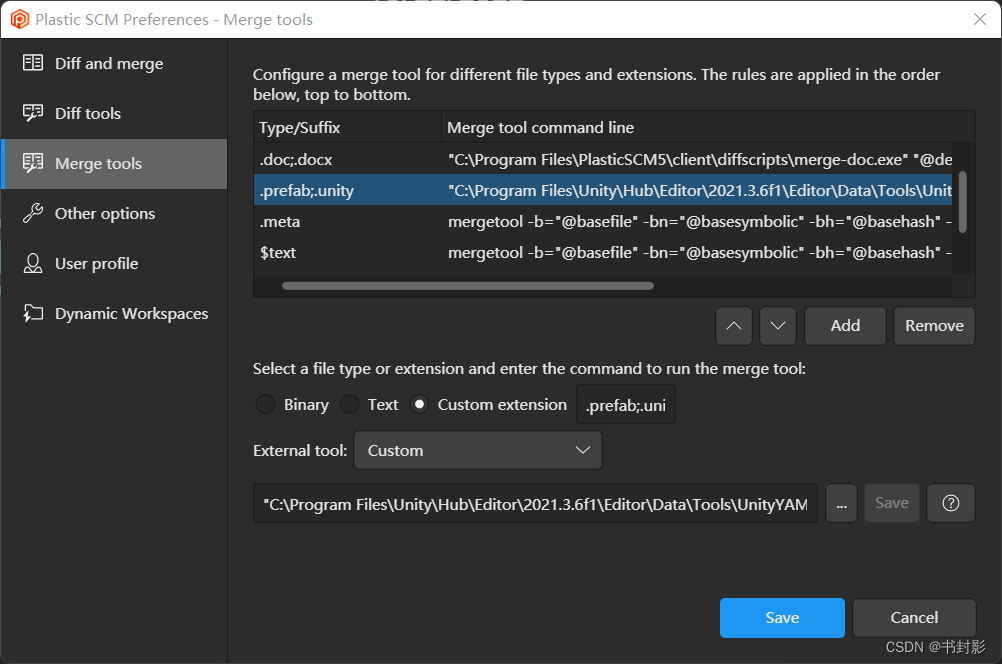Open the Diff and merge section
1002x664 pixels.
[114, 63]
